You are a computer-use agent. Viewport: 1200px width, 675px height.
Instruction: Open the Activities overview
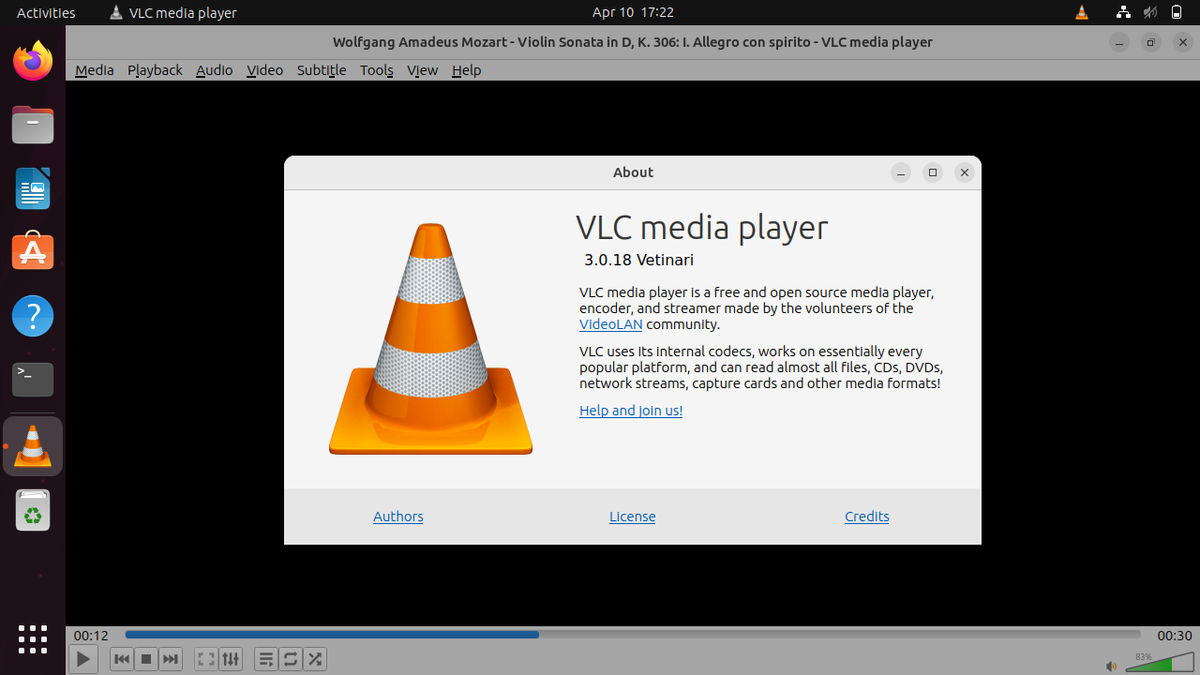[48, 13]
